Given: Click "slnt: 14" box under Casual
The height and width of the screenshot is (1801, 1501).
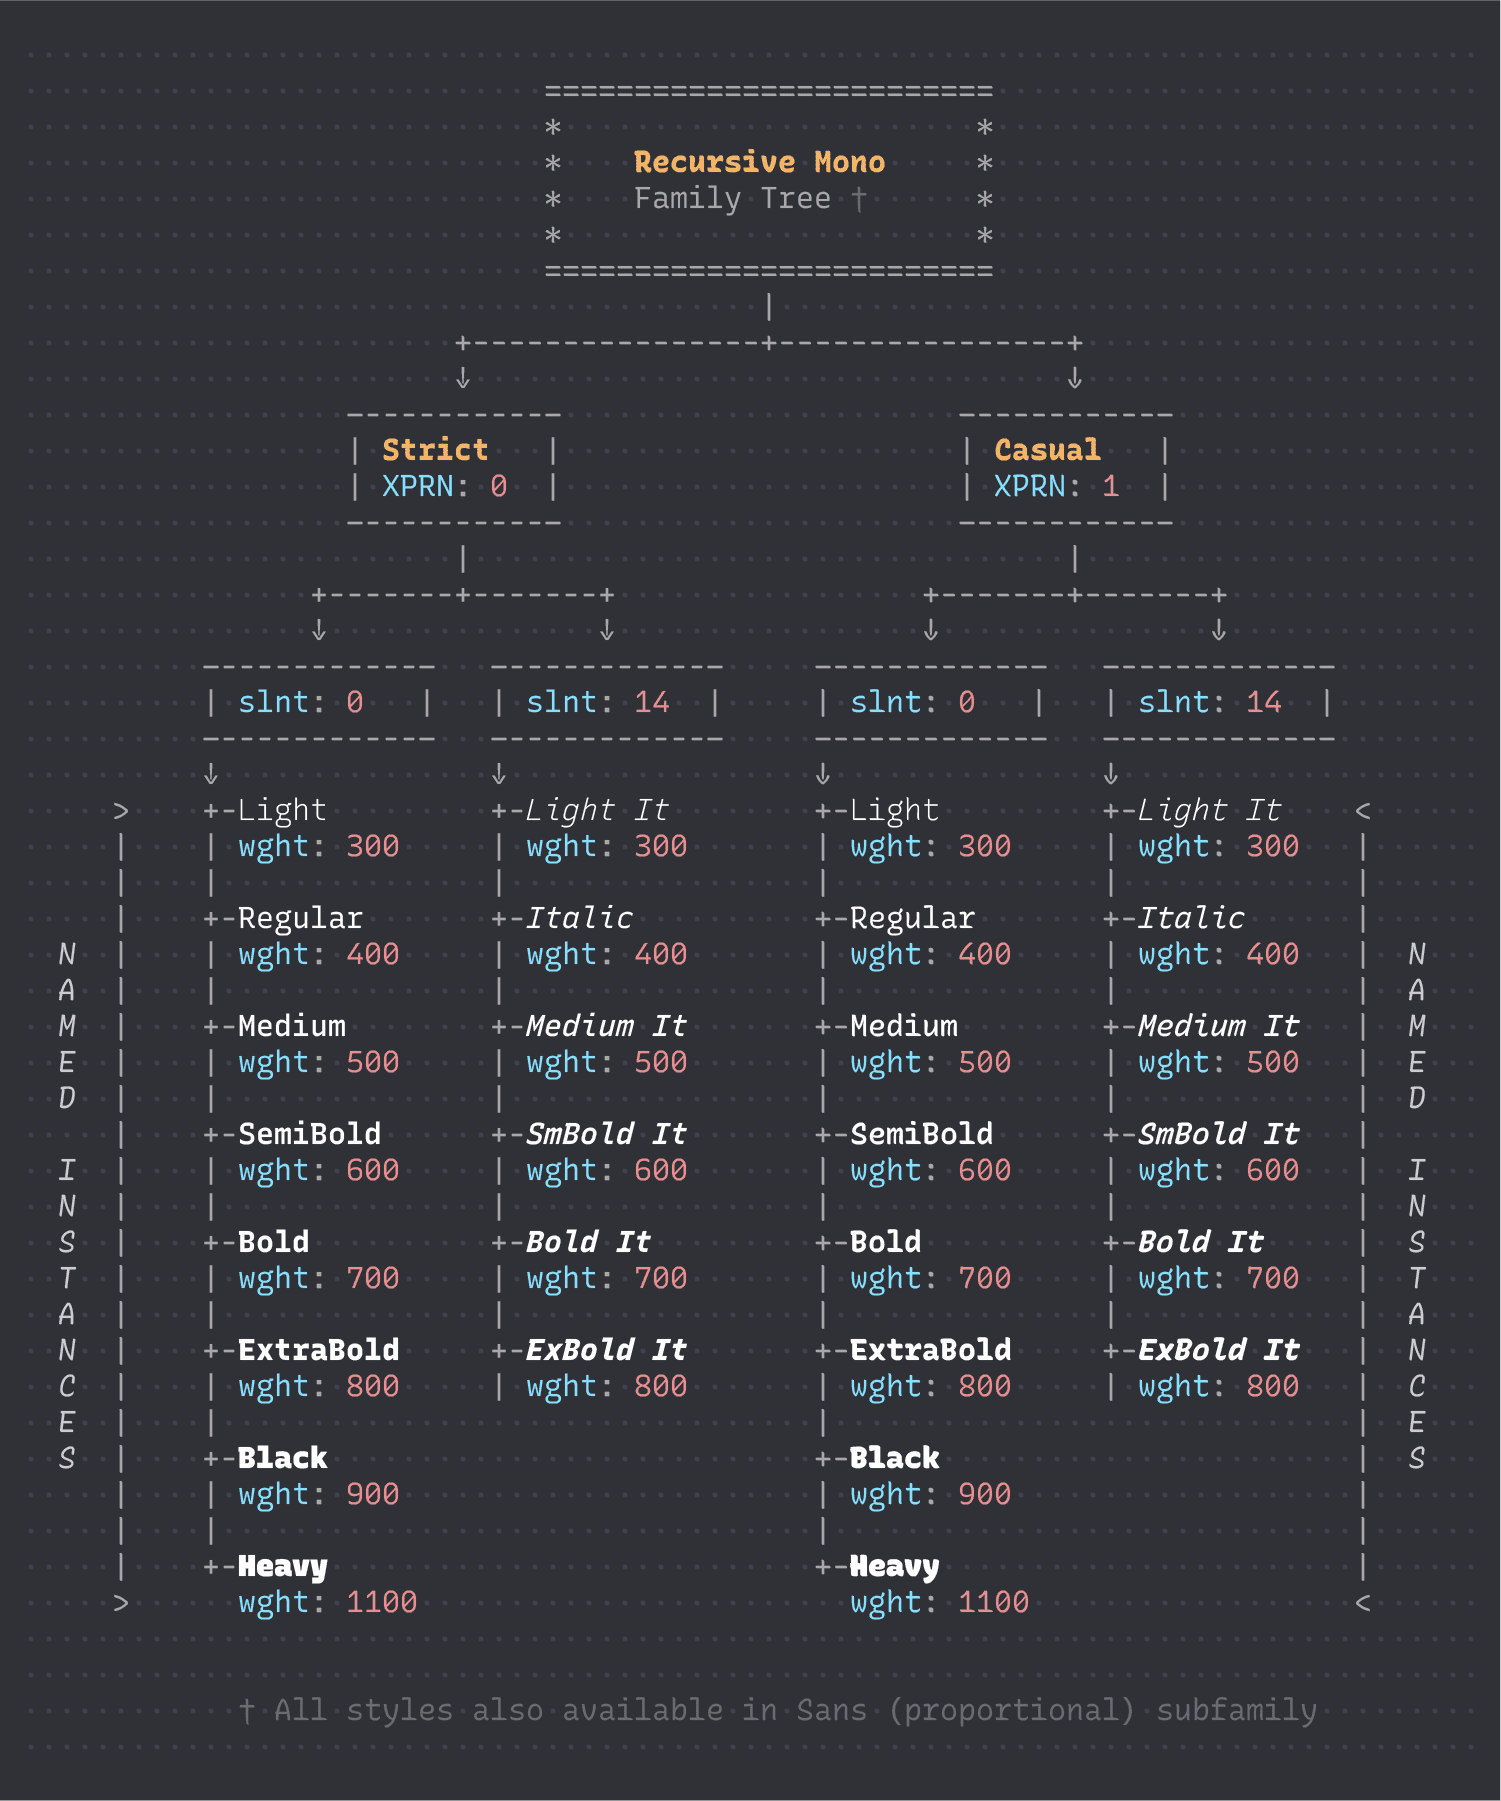Looking at the screenshot, I should click(x=1219, y=702).
